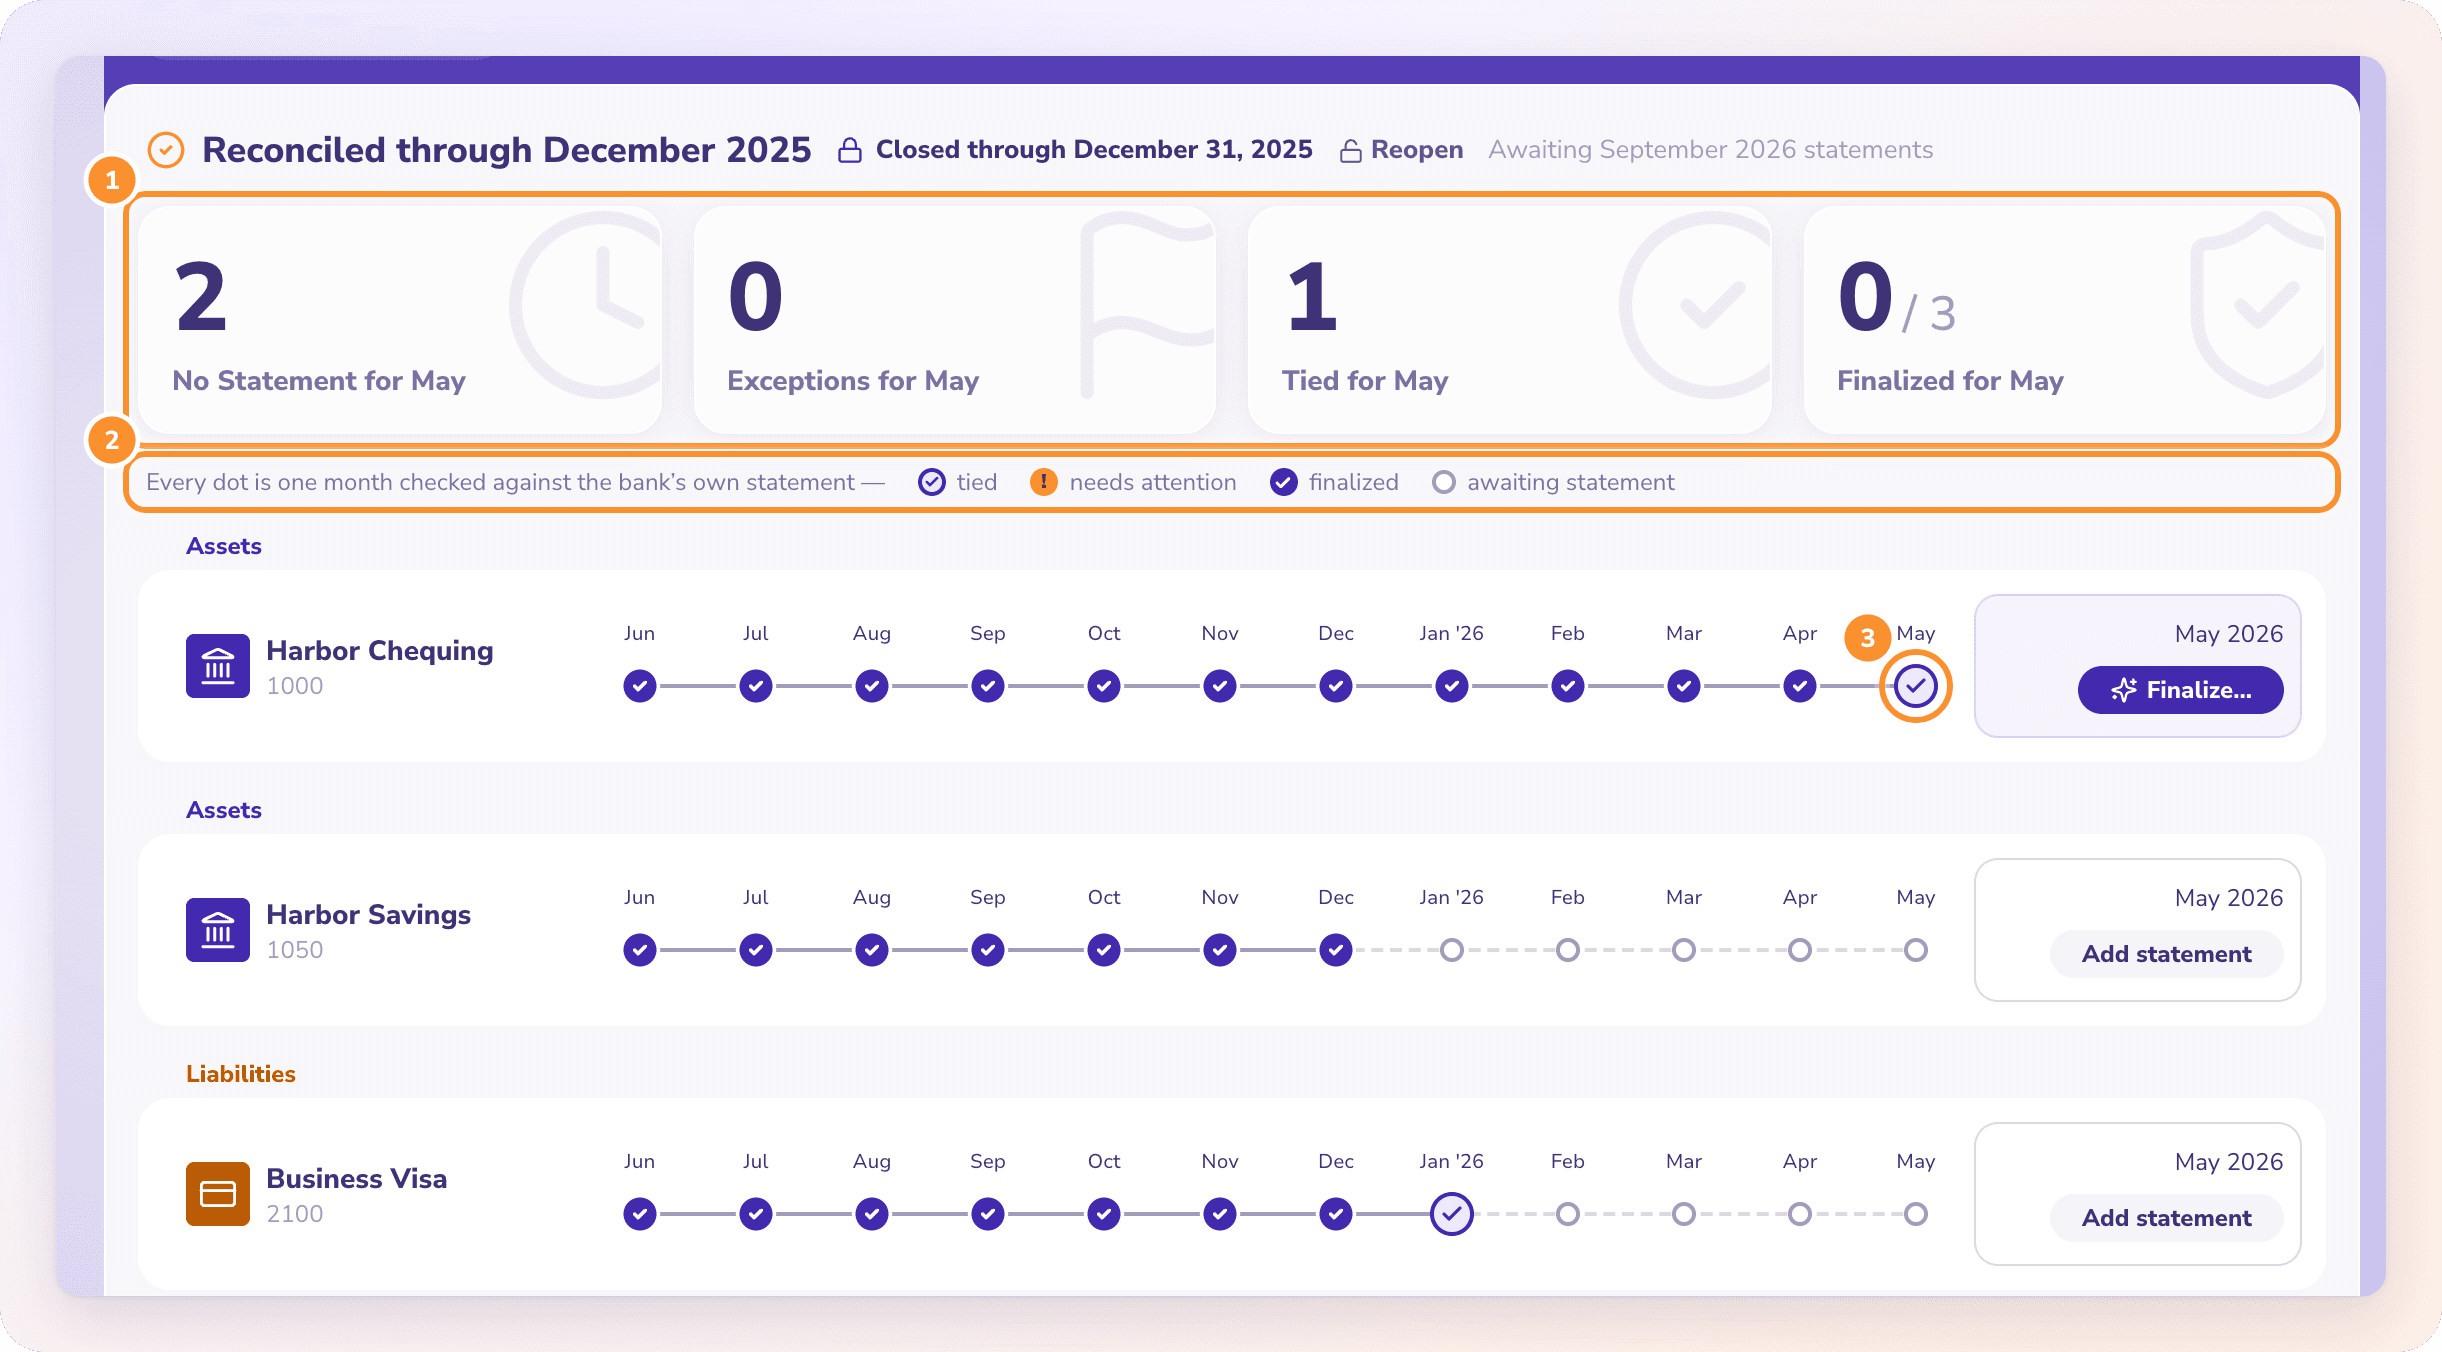Click the lock icon beside Closed through December

point(850,150)
